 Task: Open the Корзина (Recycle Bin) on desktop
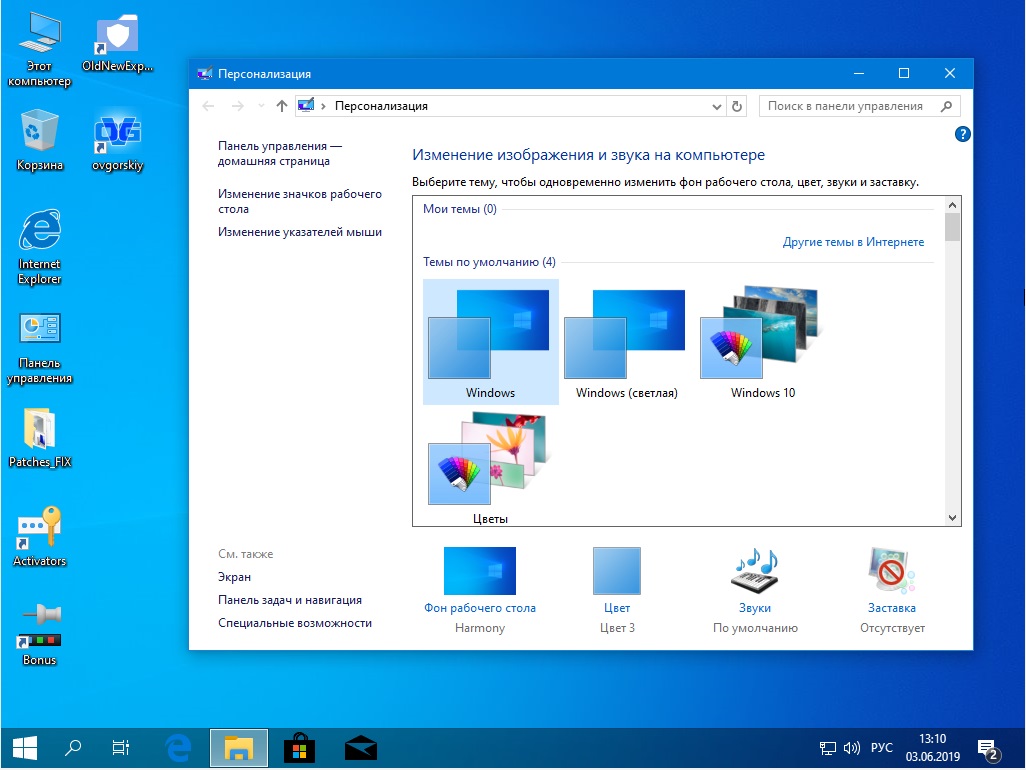tap(38, 130)
